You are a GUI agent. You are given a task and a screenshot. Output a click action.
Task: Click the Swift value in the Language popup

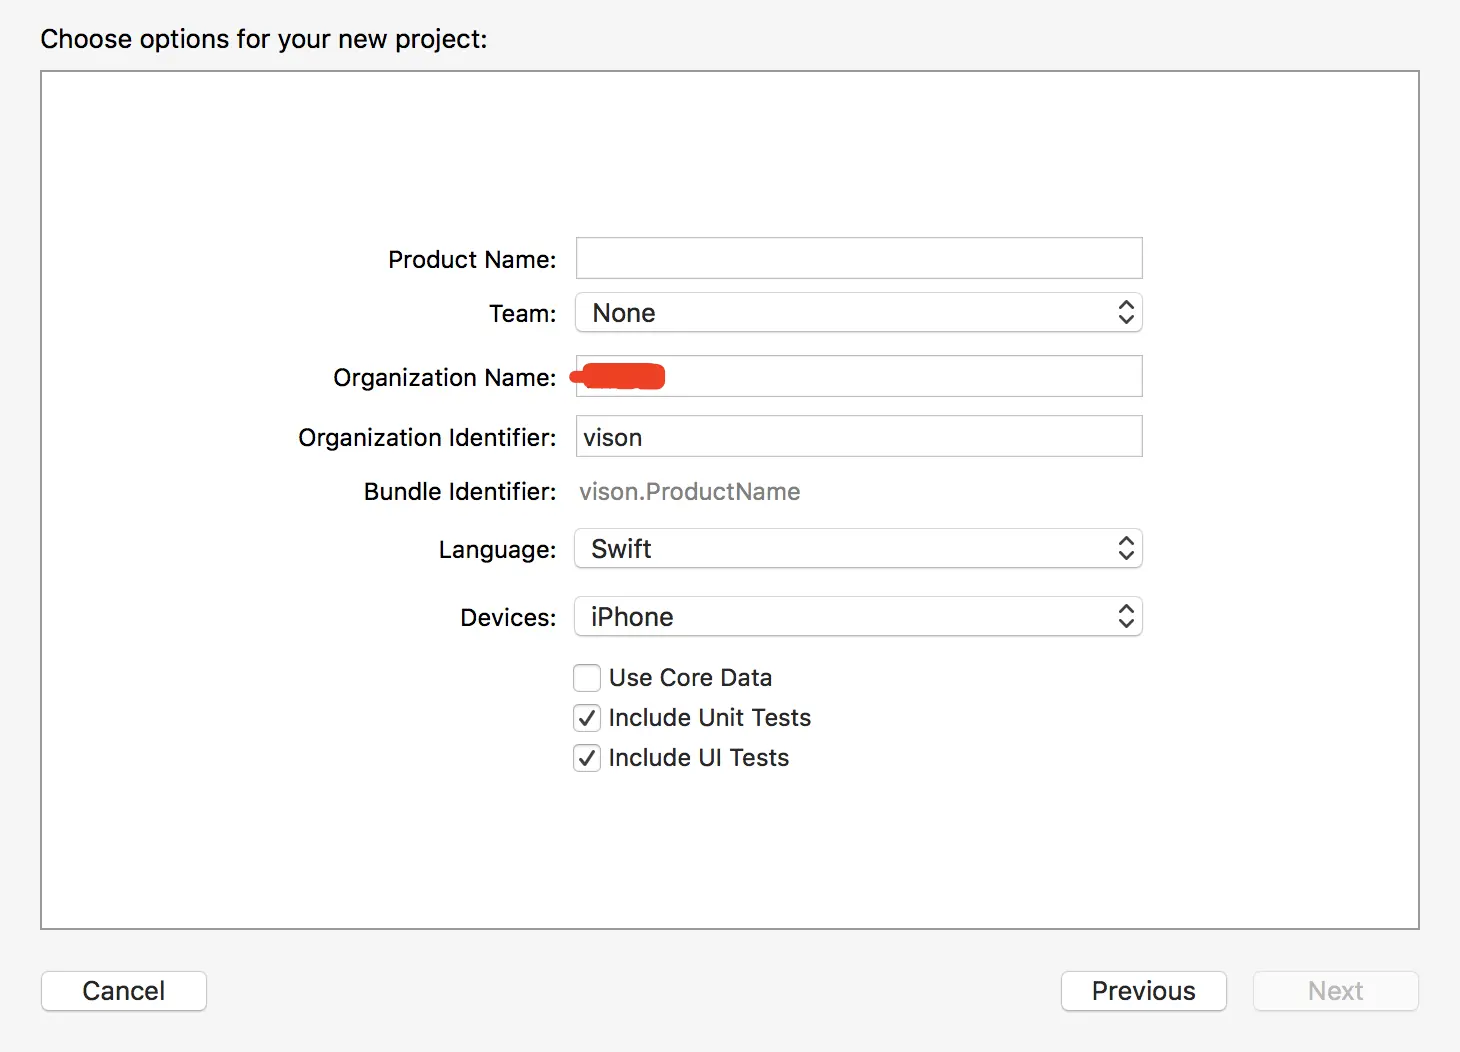(621, 549)
